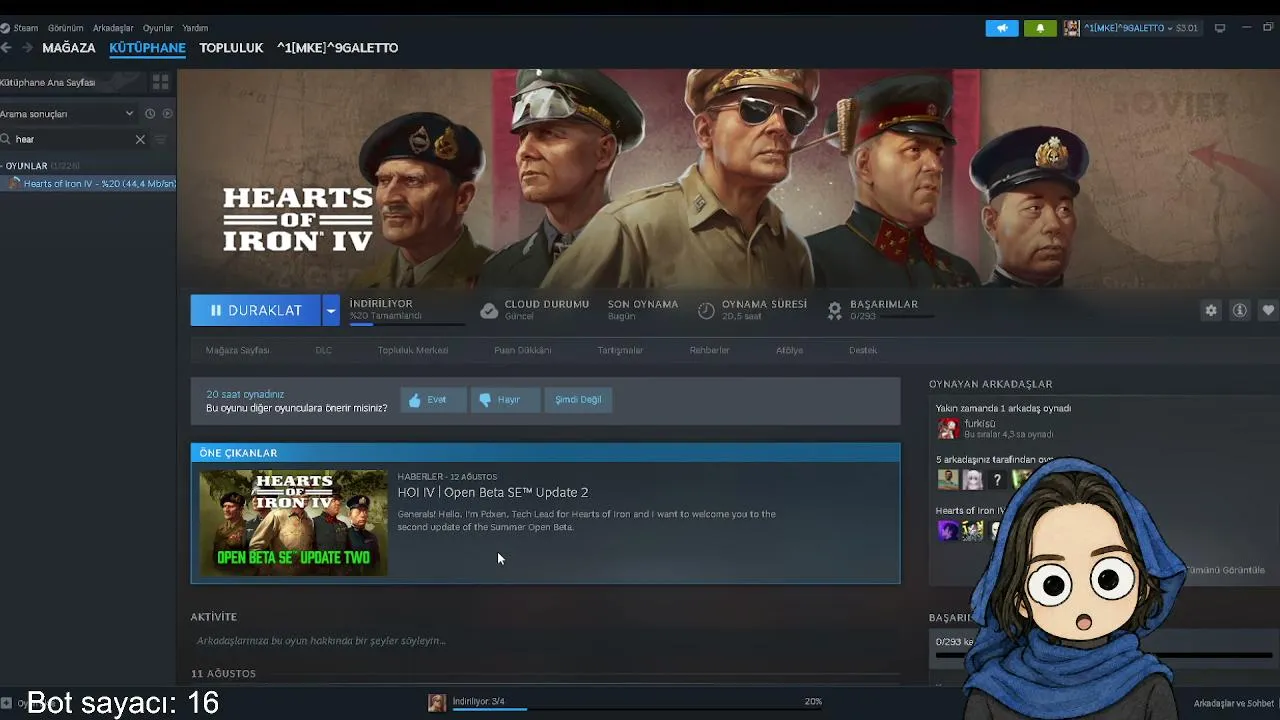This screenshot has height=720, width=1280.
Task: Choose Hayır thumbs down button
Action: click(x=504, y=400)
